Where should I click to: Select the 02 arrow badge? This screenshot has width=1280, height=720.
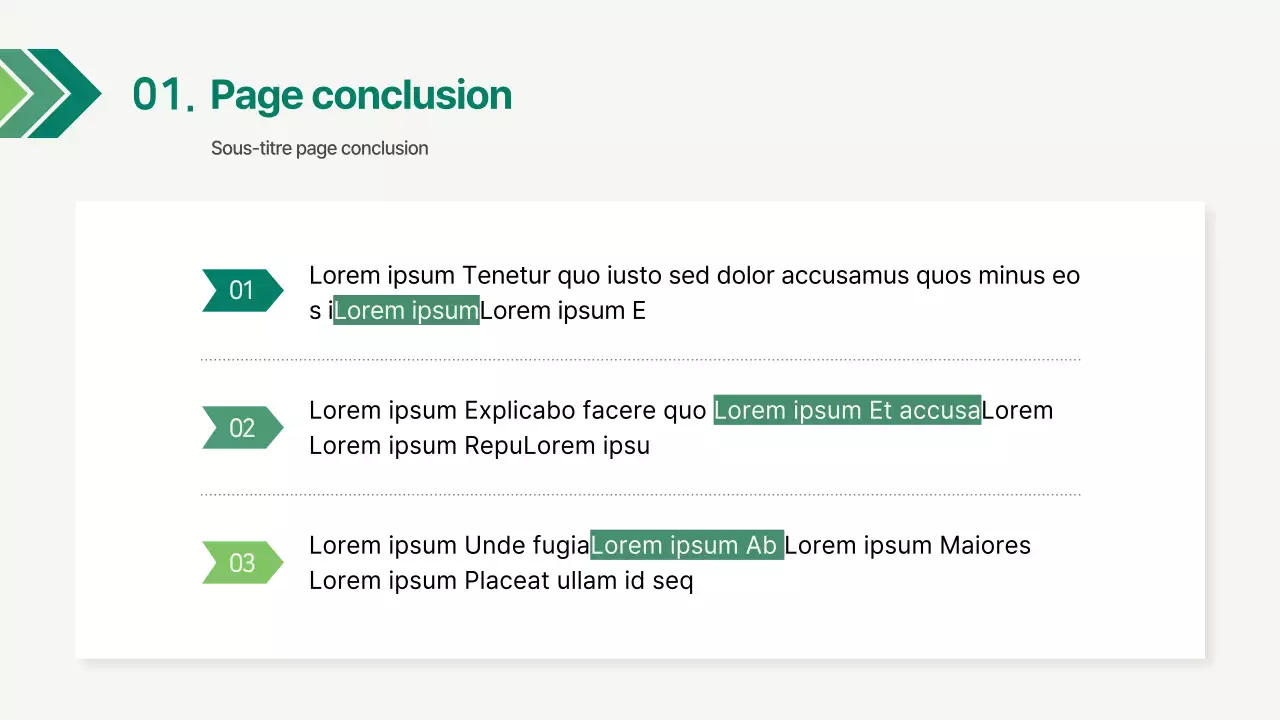242,428
